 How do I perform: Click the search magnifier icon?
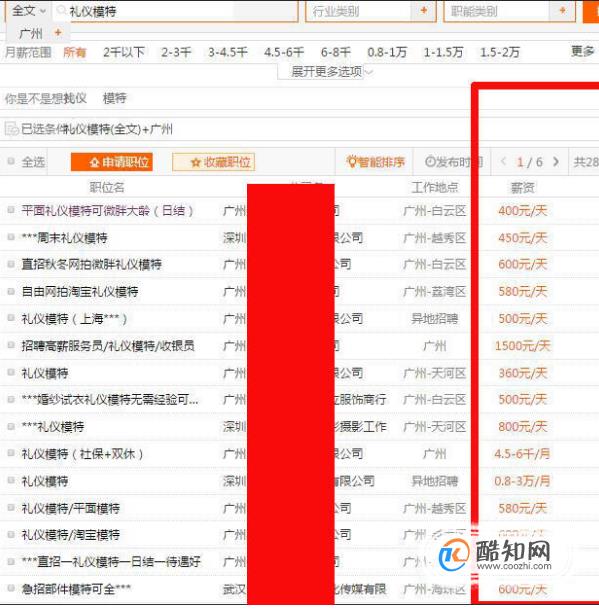click(x=61, y=10)
